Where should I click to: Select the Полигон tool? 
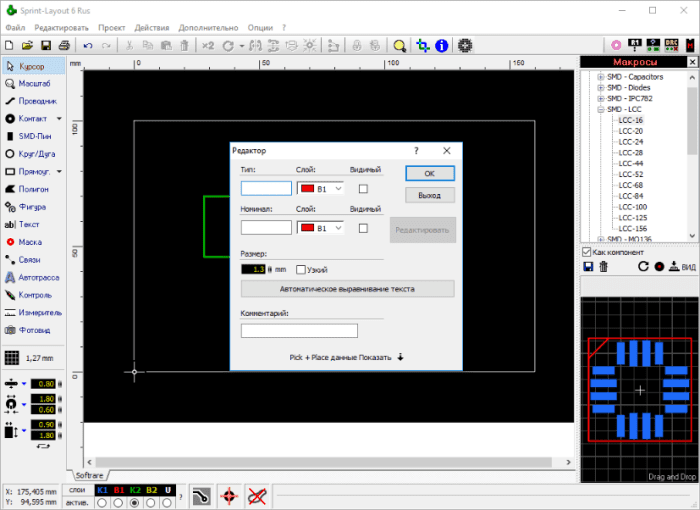[x=33, y=189]
